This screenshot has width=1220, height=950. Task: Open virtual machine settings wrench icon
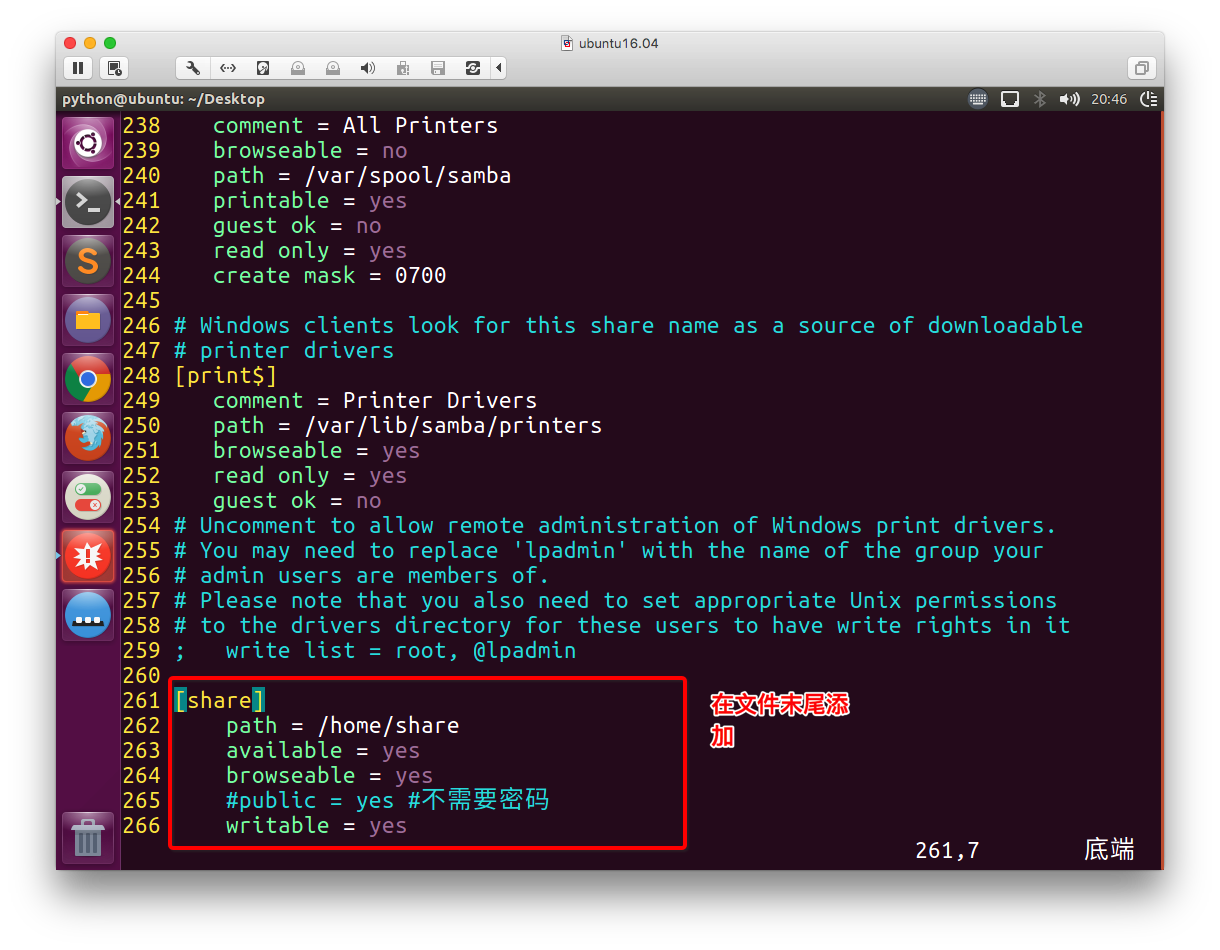(x=193, y=68)
